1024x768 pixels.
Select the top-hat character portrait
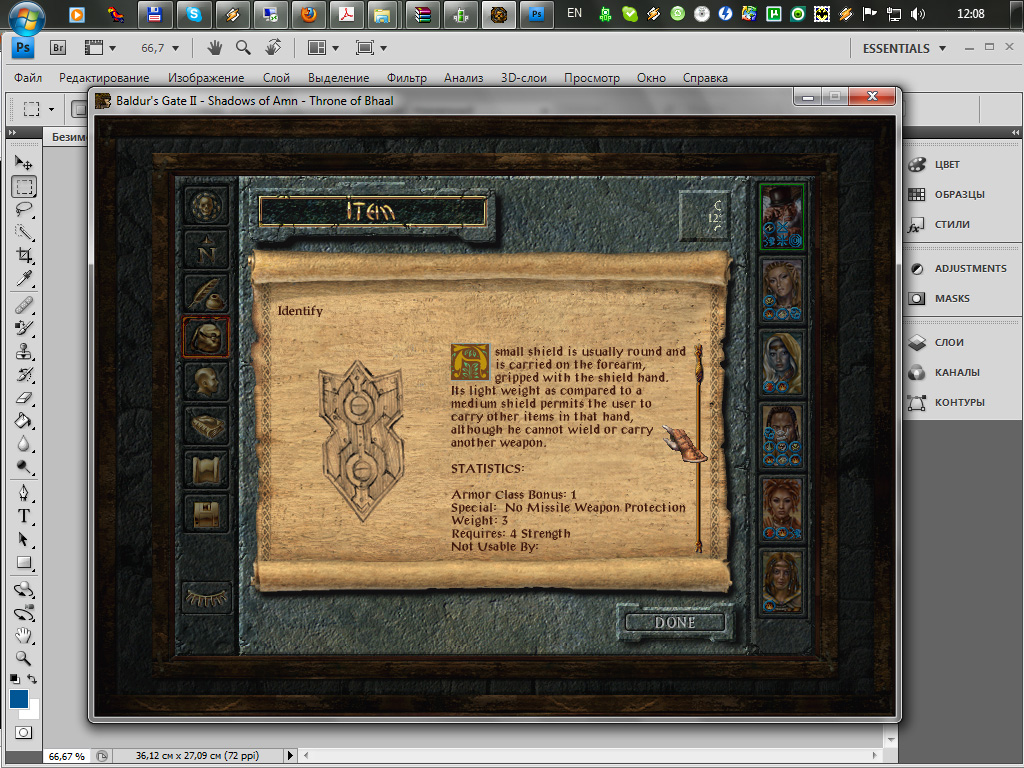tap(782, 216)
